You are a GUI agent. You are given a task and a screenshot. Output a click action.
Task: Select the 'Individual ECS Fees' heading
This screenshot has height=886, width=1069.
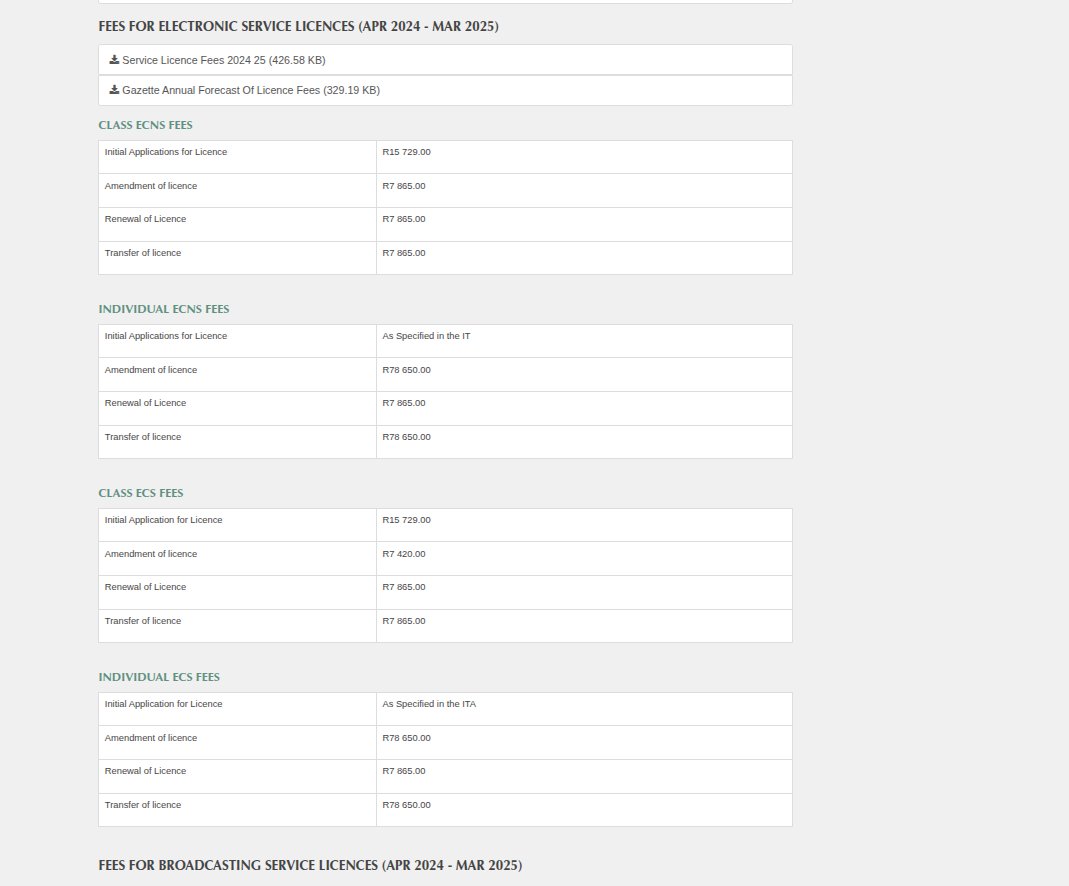click(159, 677)
